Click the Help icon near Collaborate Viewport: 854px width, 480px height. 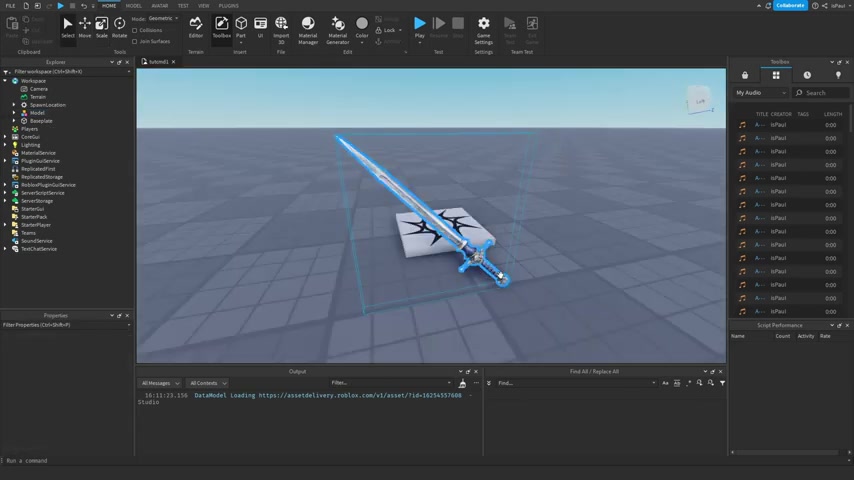[815, 5]
